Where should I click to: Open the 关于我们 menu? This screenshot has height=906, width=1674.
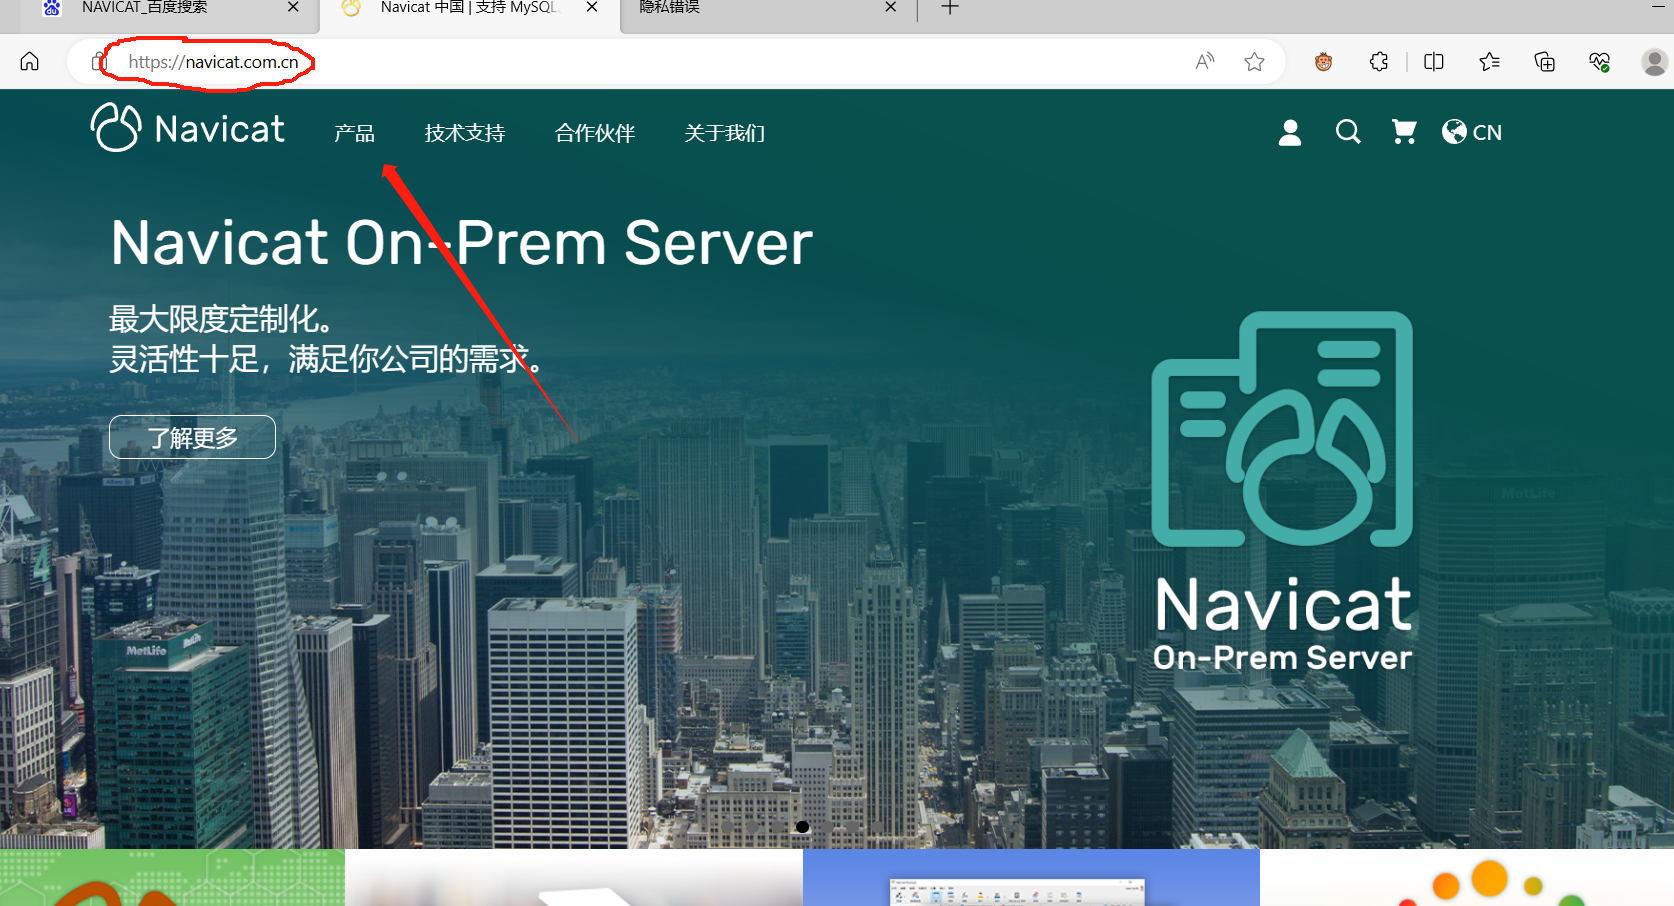pyautogui.click(x=725, y=133)
